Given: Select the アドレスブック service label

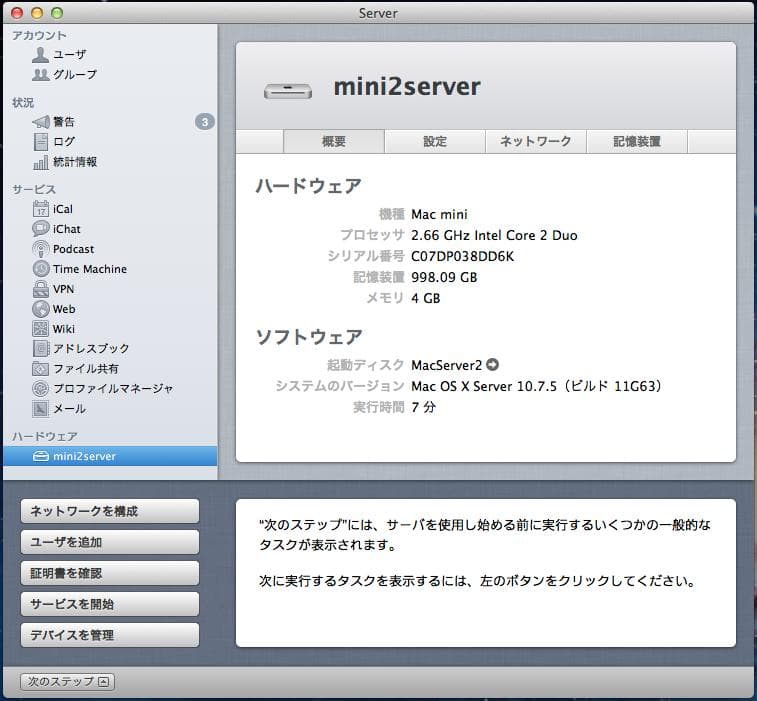Looking at the screenshot, I should 91,349.
